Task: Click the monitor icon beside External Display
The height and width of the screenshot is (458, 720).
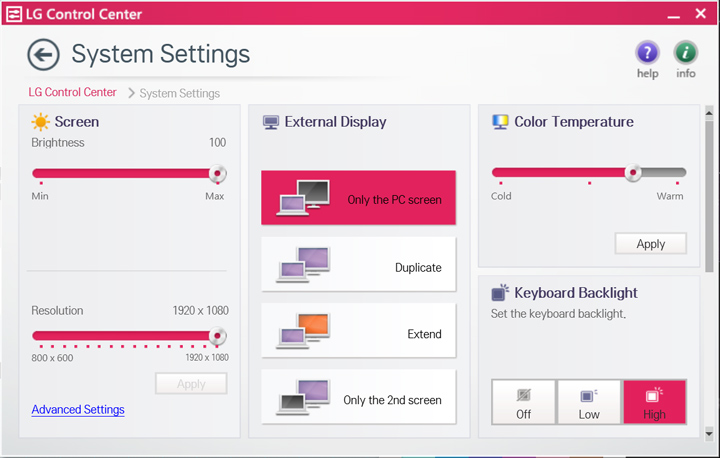Action: coord(271,122)
